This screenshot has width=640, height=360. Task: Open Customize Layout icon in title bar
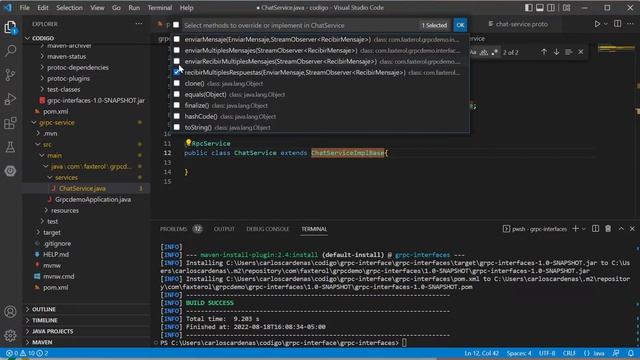tap(567, 8)
